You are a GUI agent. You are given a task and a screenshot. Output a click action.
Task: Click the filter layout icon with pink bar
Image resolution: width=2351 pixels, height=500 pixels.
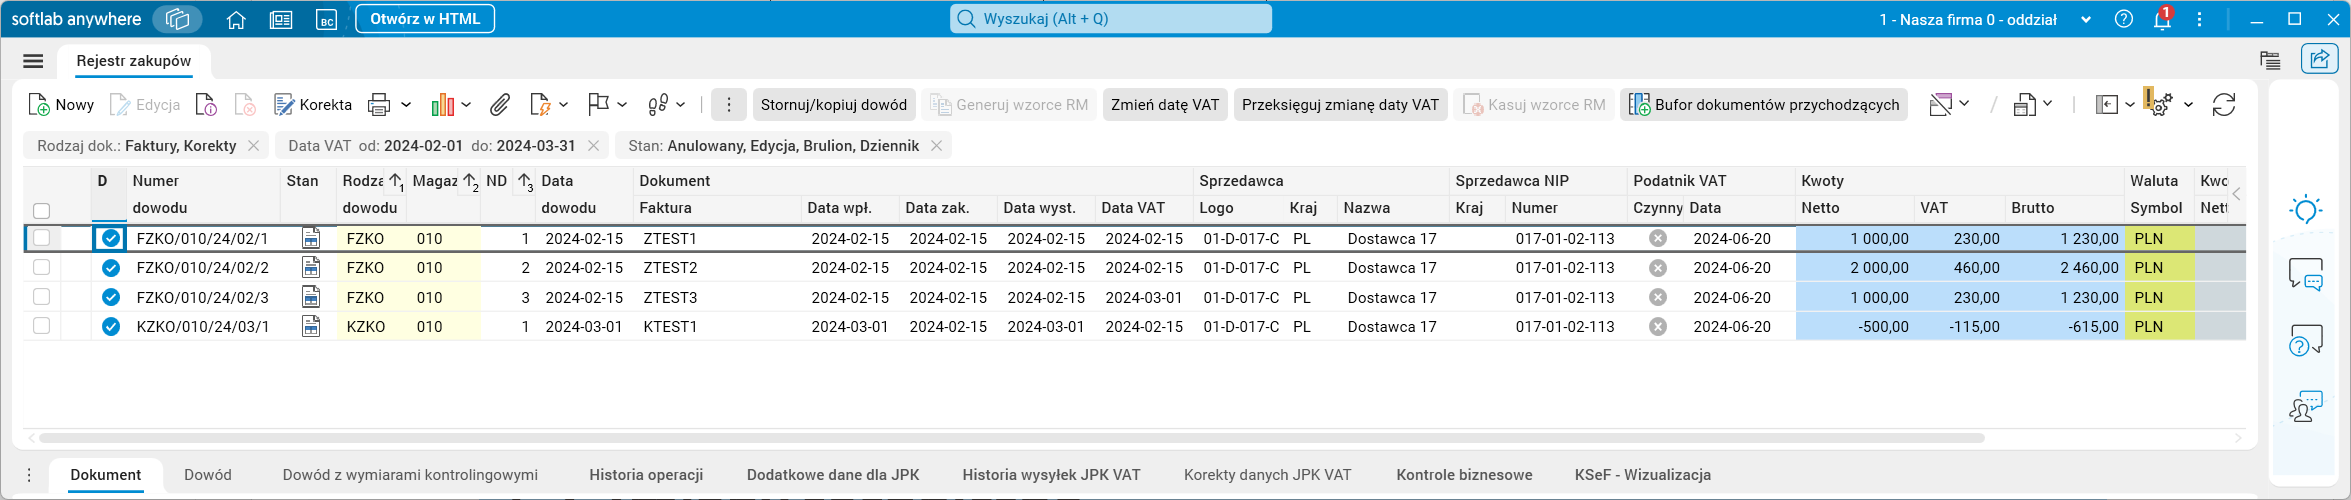[x=1941, y=105]
